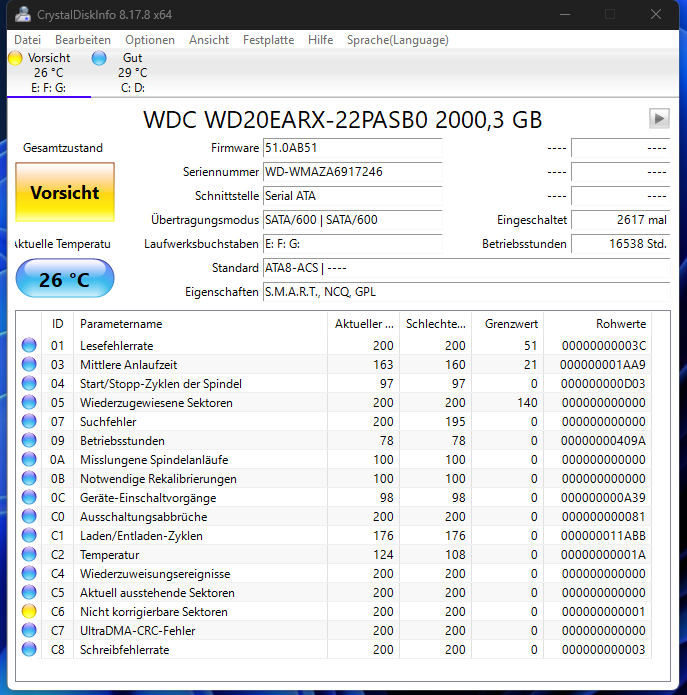Viewport: 687px width, 695px height.
Task: Click the 26 °C temperature button
Action: pos(65,279)
